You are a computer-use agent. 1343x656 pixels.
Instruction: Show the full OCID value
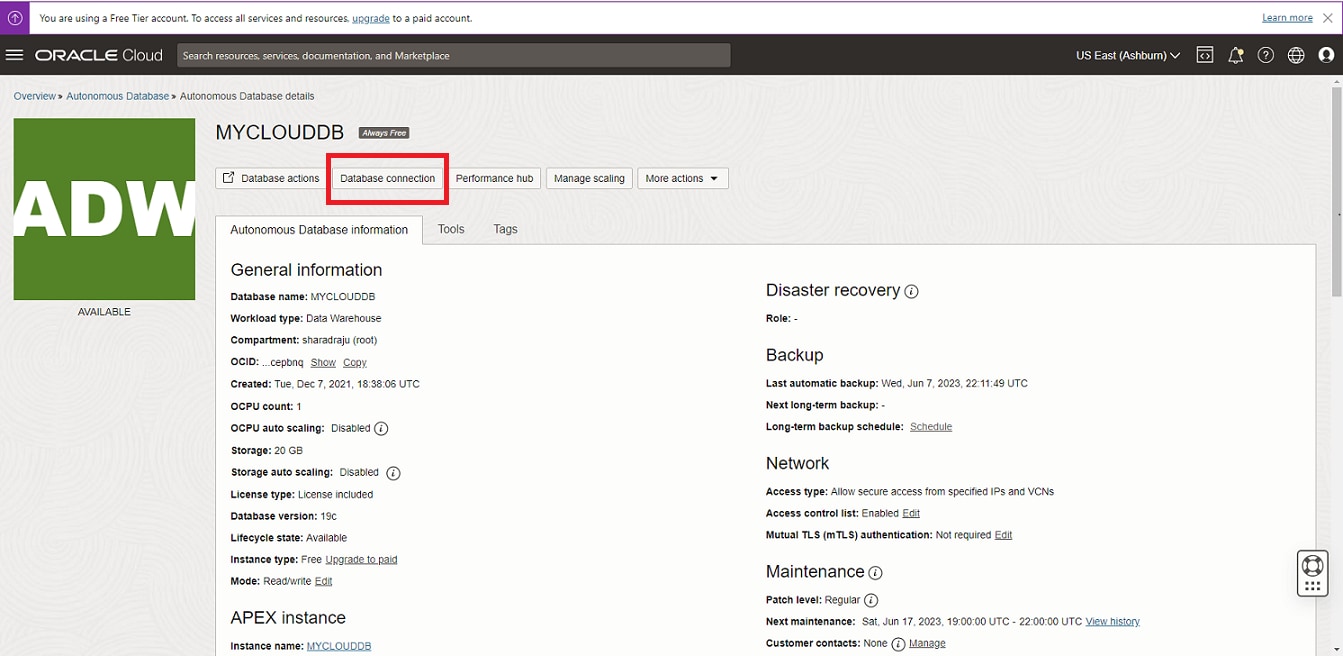pyautogui.click(x=322, y=362)
